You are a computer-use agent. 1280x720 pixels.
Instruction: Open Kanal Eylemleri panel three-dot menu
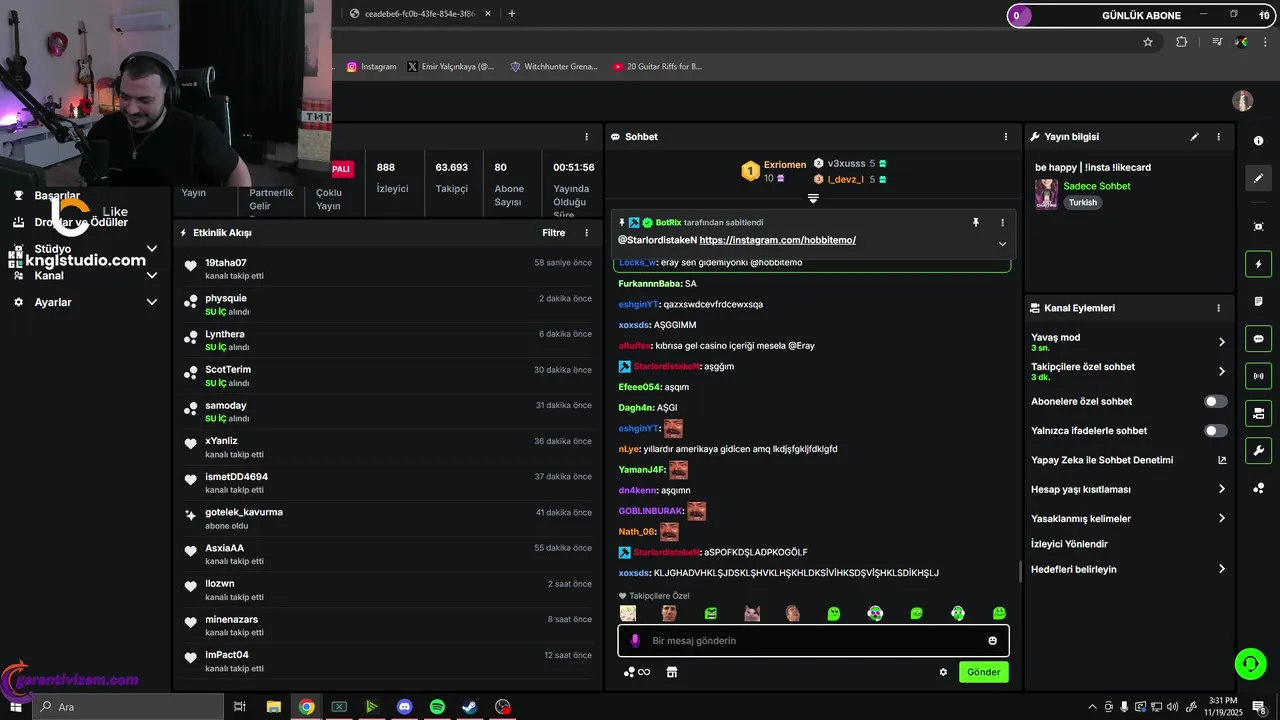tap(1218, 308)
